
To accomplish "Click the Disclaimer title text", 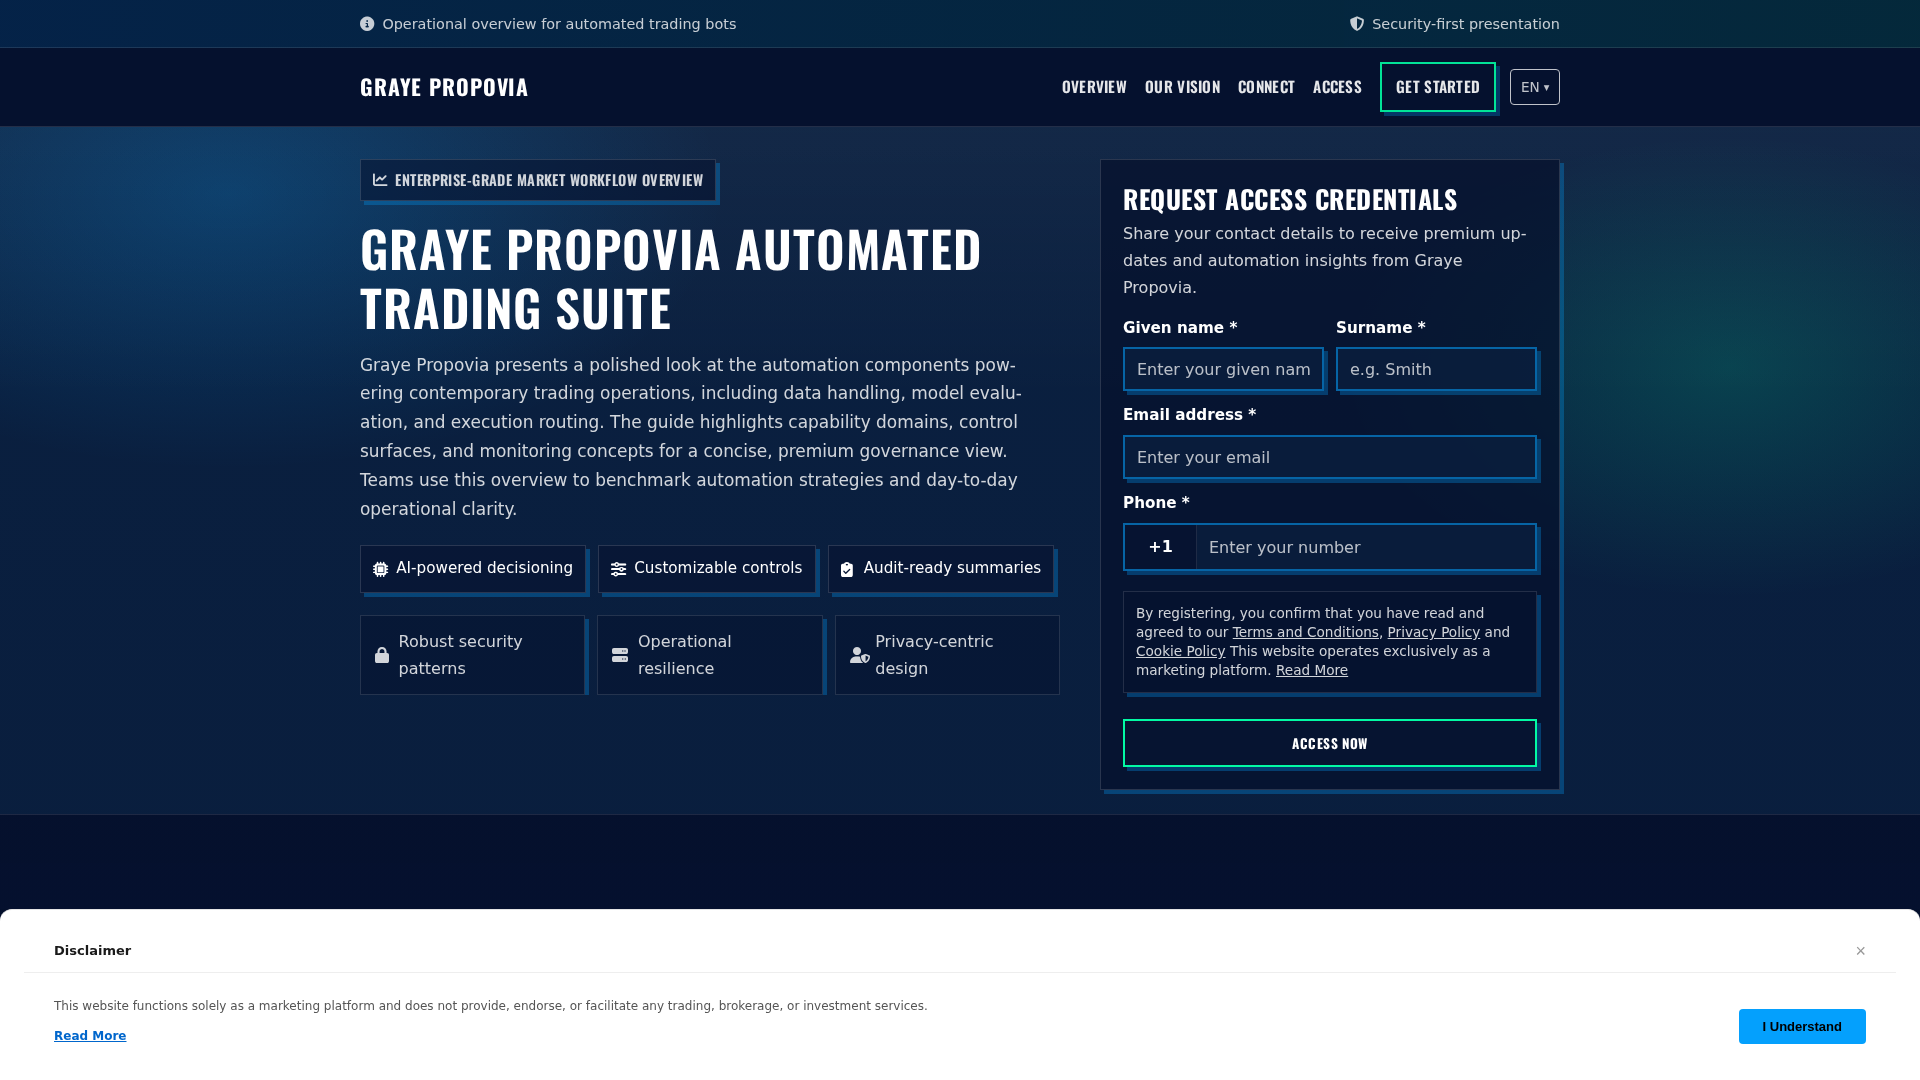I will click(x=92, y=951).
